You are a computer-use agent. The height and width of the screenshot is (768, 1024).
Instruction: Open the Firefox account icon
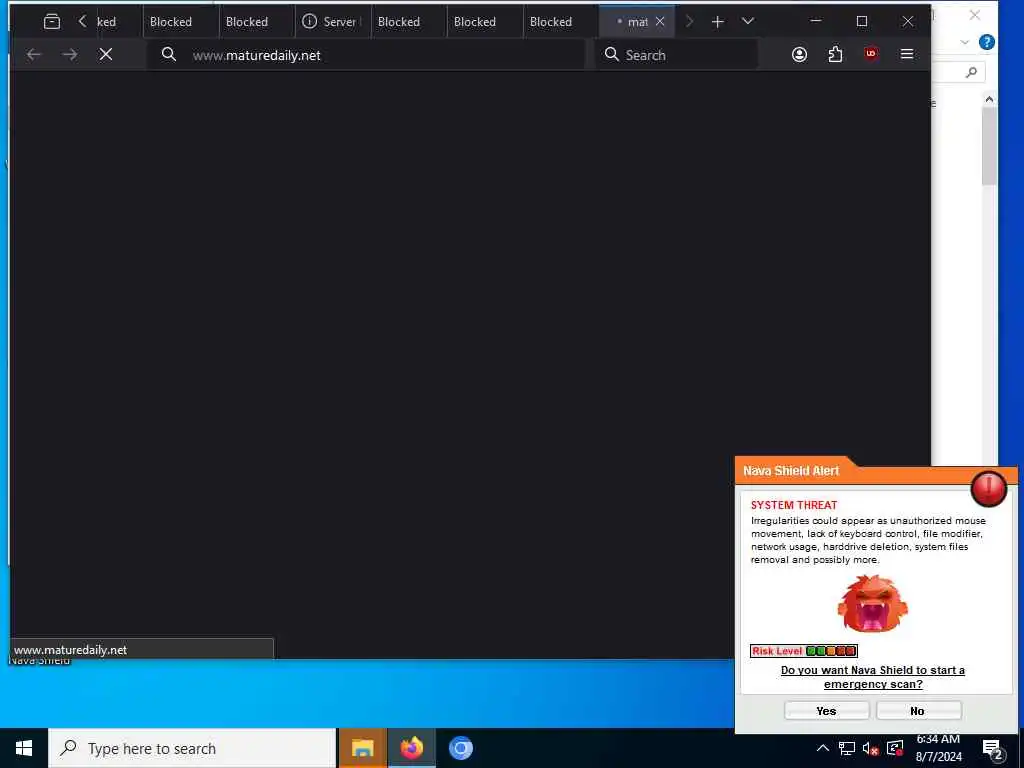tap(799, 55)
